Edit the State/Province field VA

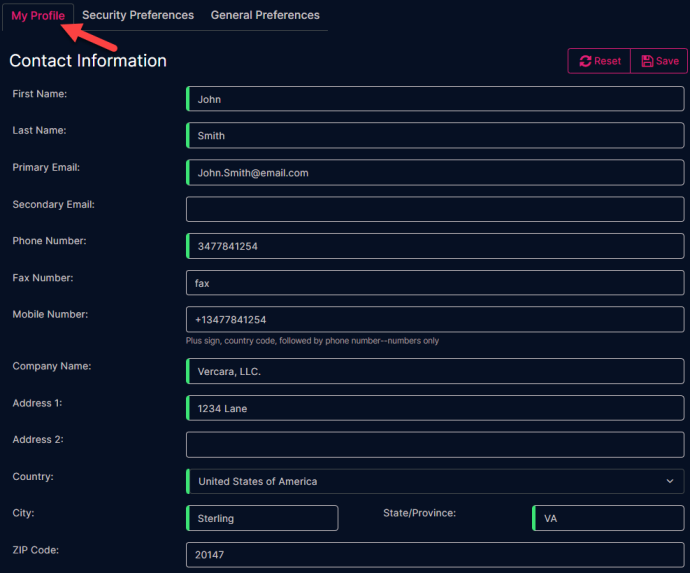coord(608,518)
